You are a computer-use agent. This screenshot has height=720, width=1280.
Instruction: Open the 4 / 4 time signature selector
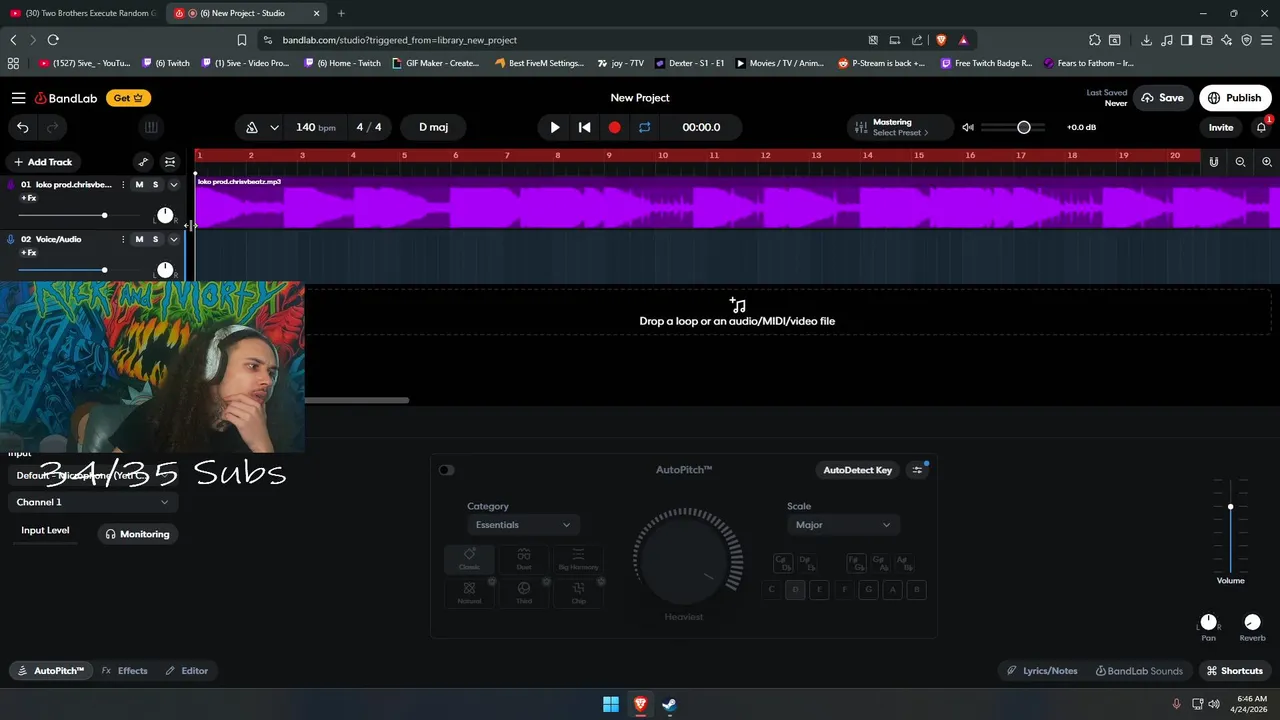pyautogui.click(x=369, y=127)
